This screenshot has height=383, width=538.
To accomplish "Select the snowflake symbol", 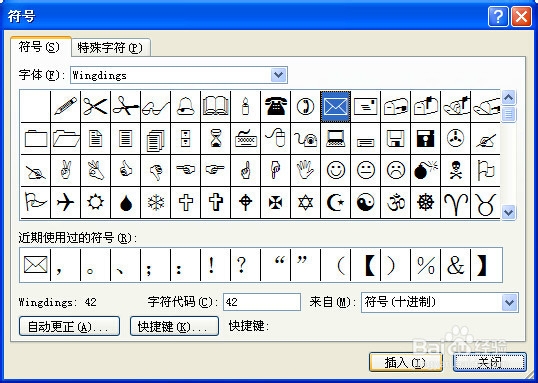I will (155, 202).
